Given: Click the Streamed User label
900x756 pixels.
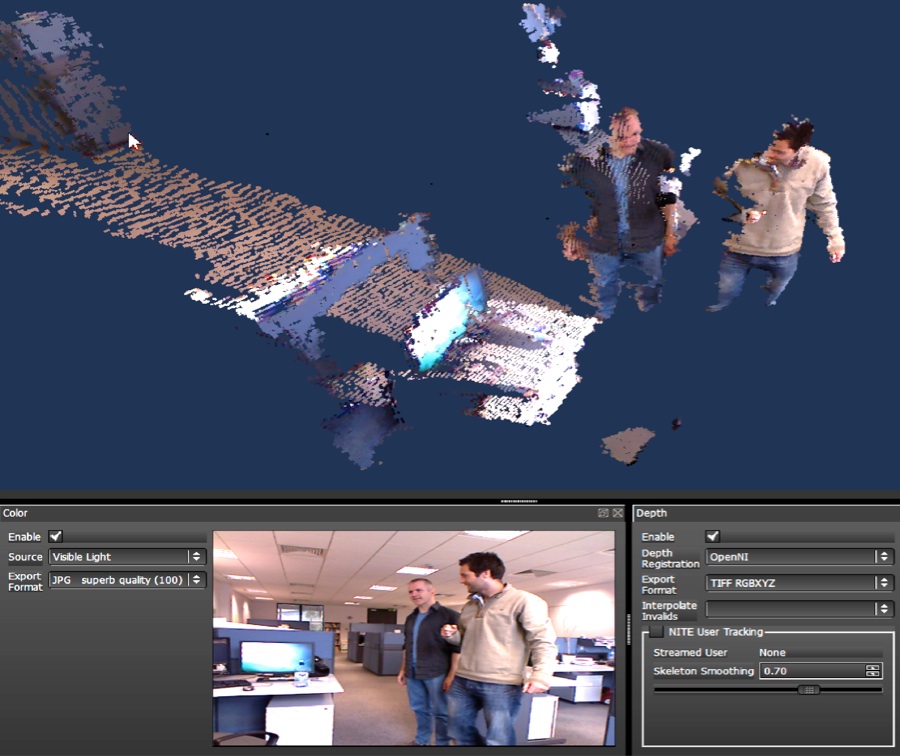Looking at the screenshot, I should [690, 652].
